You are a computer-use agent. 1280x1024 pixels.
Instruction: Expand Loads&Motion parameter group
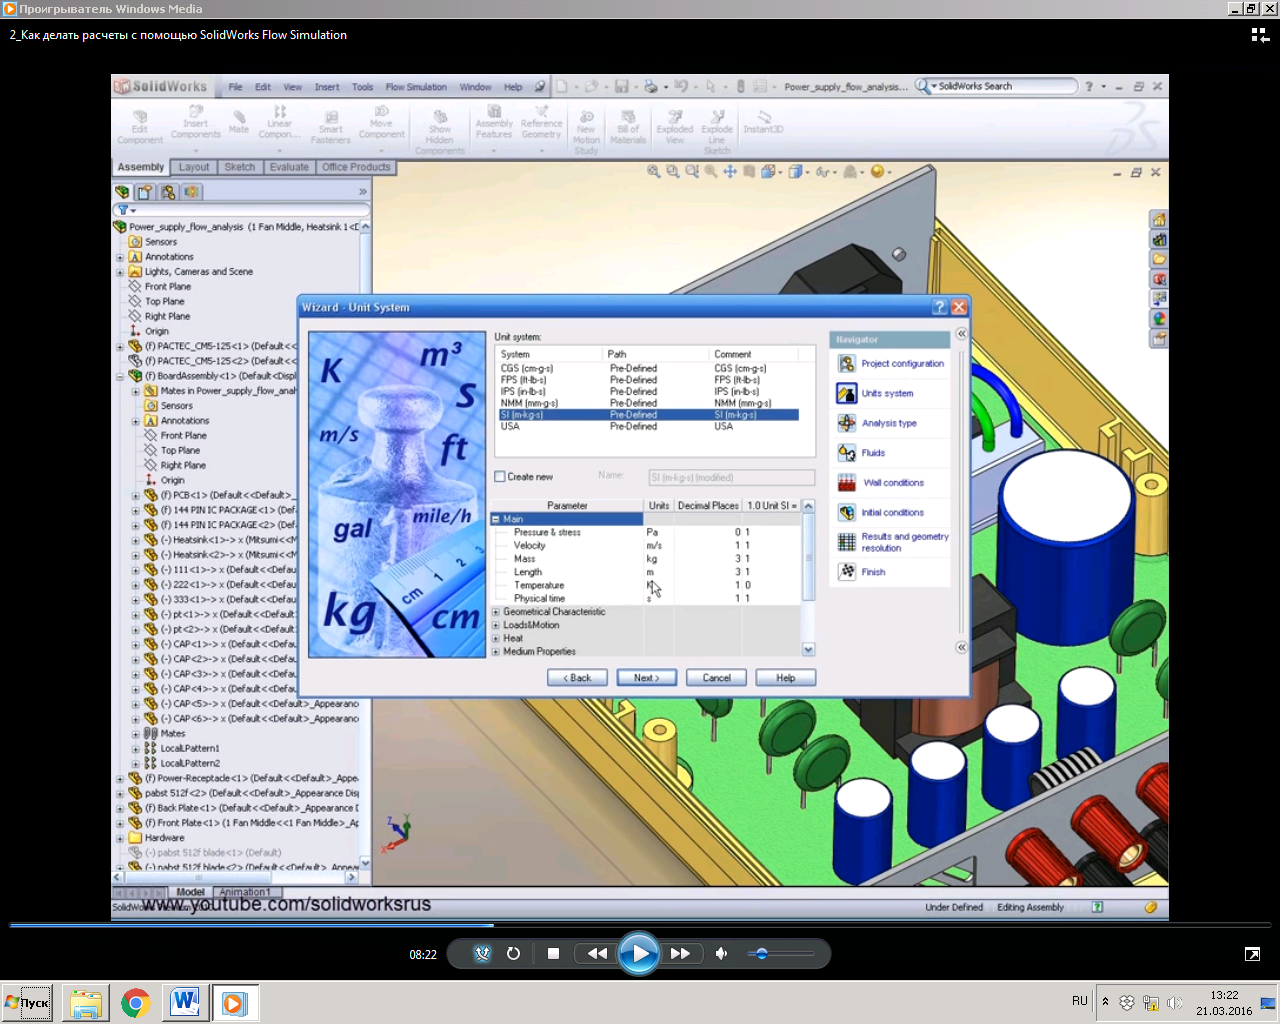click(x=496, y=625)
